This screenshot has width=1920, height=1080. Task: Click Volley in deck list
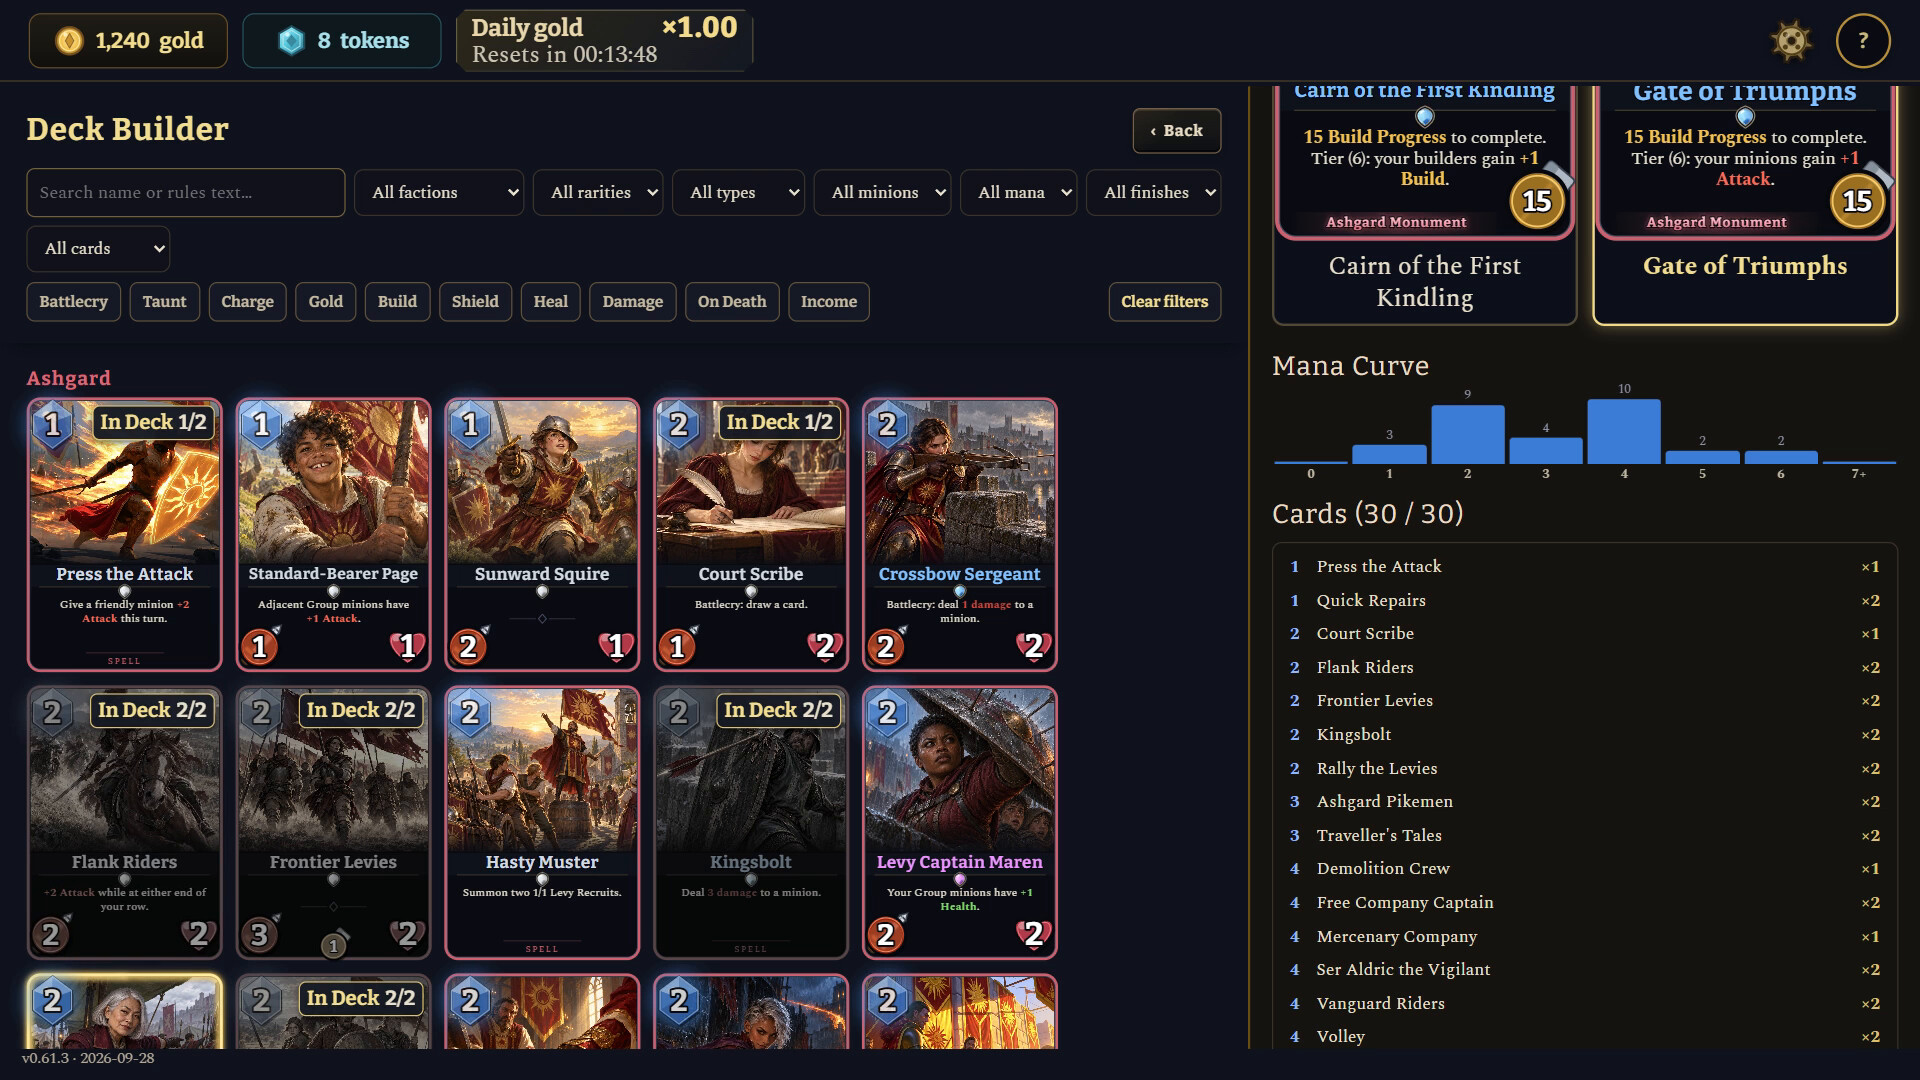click(x=1585, y=1037)
